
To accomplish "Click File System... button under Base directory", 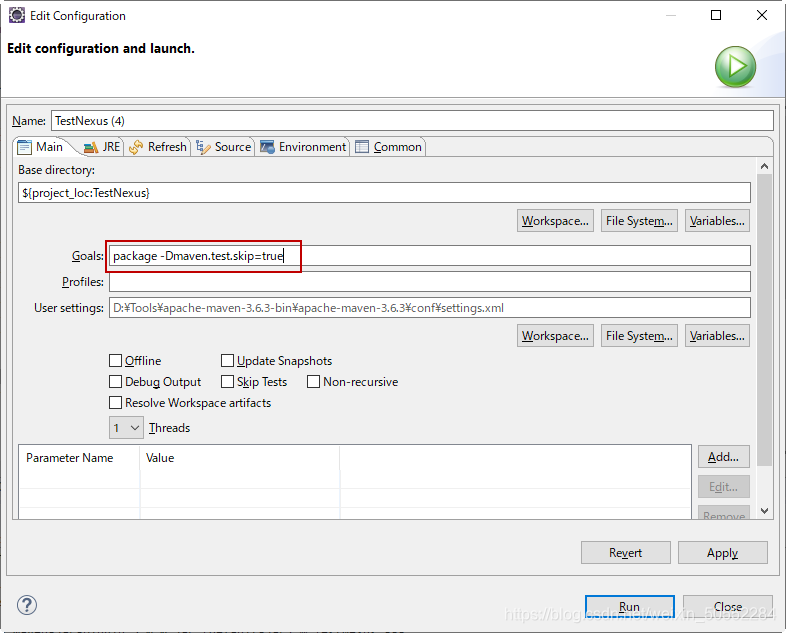I will [639, 221].
